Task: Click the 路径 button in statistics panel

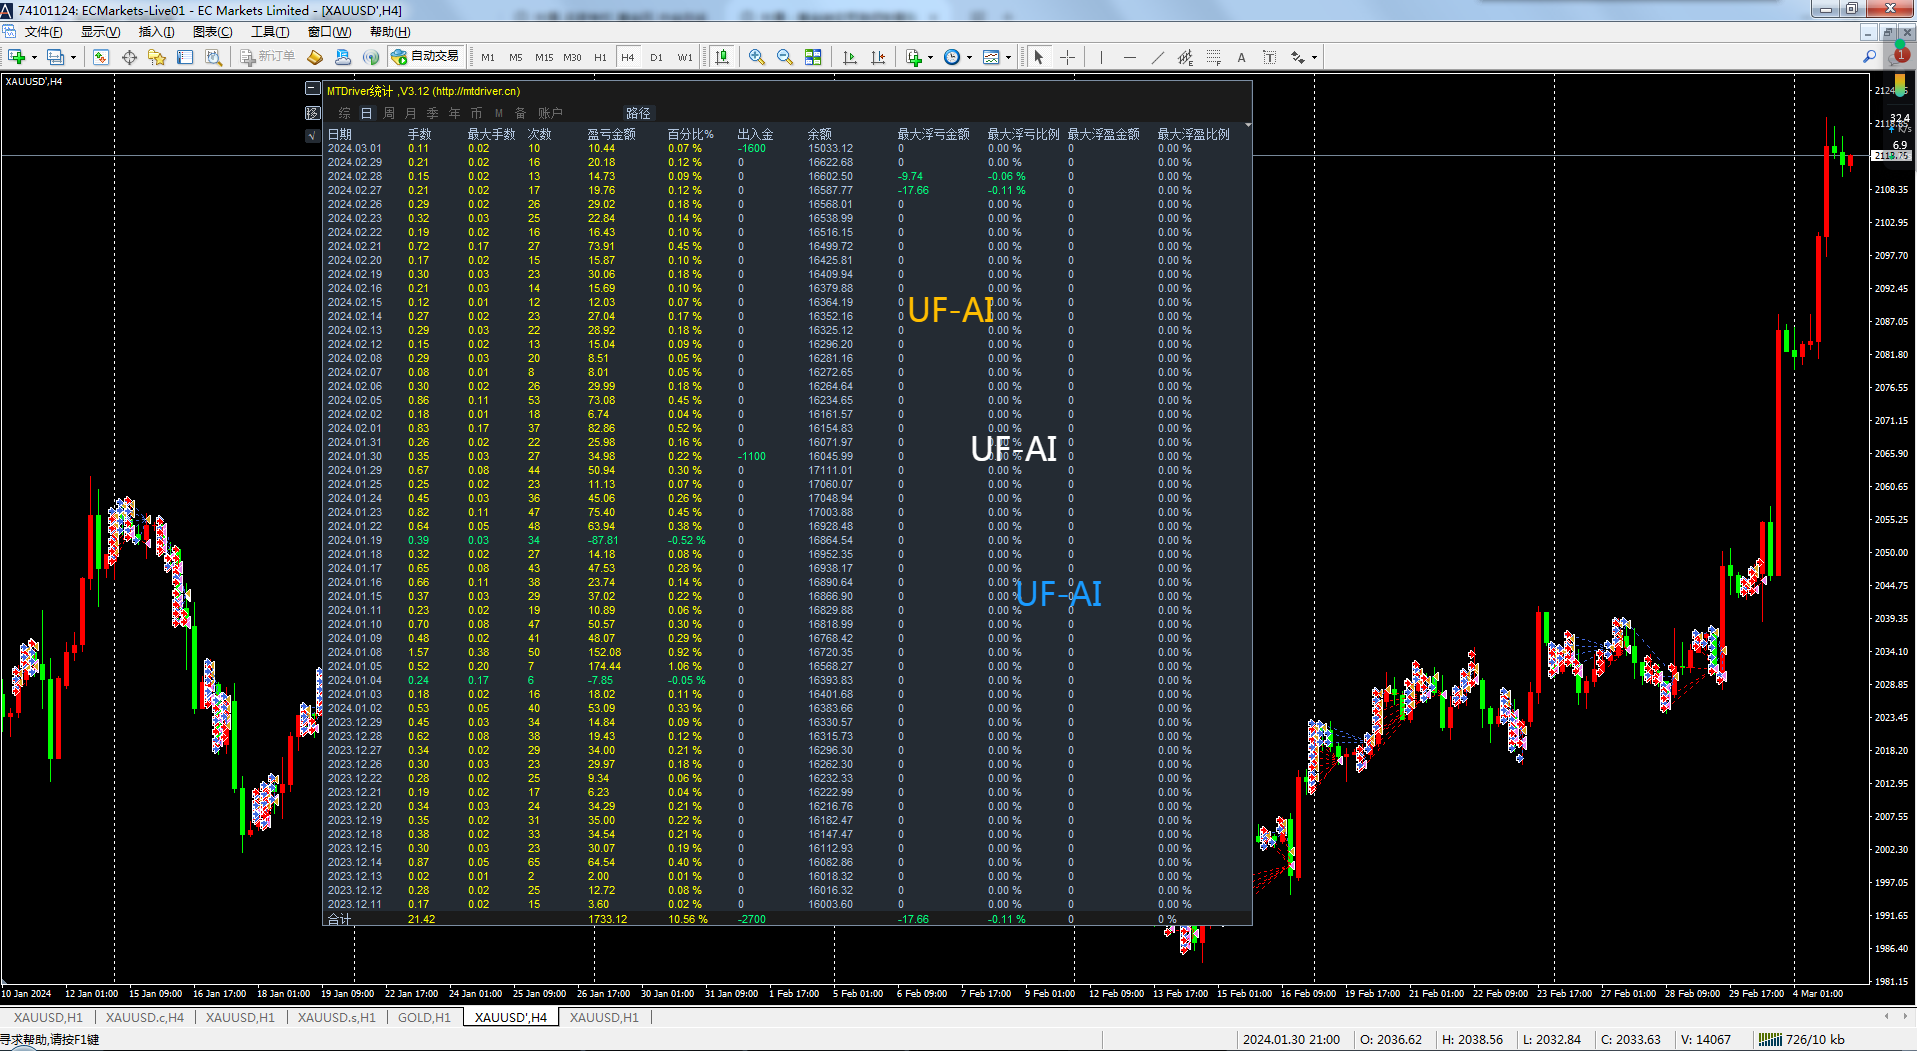Action: (638, 113)
